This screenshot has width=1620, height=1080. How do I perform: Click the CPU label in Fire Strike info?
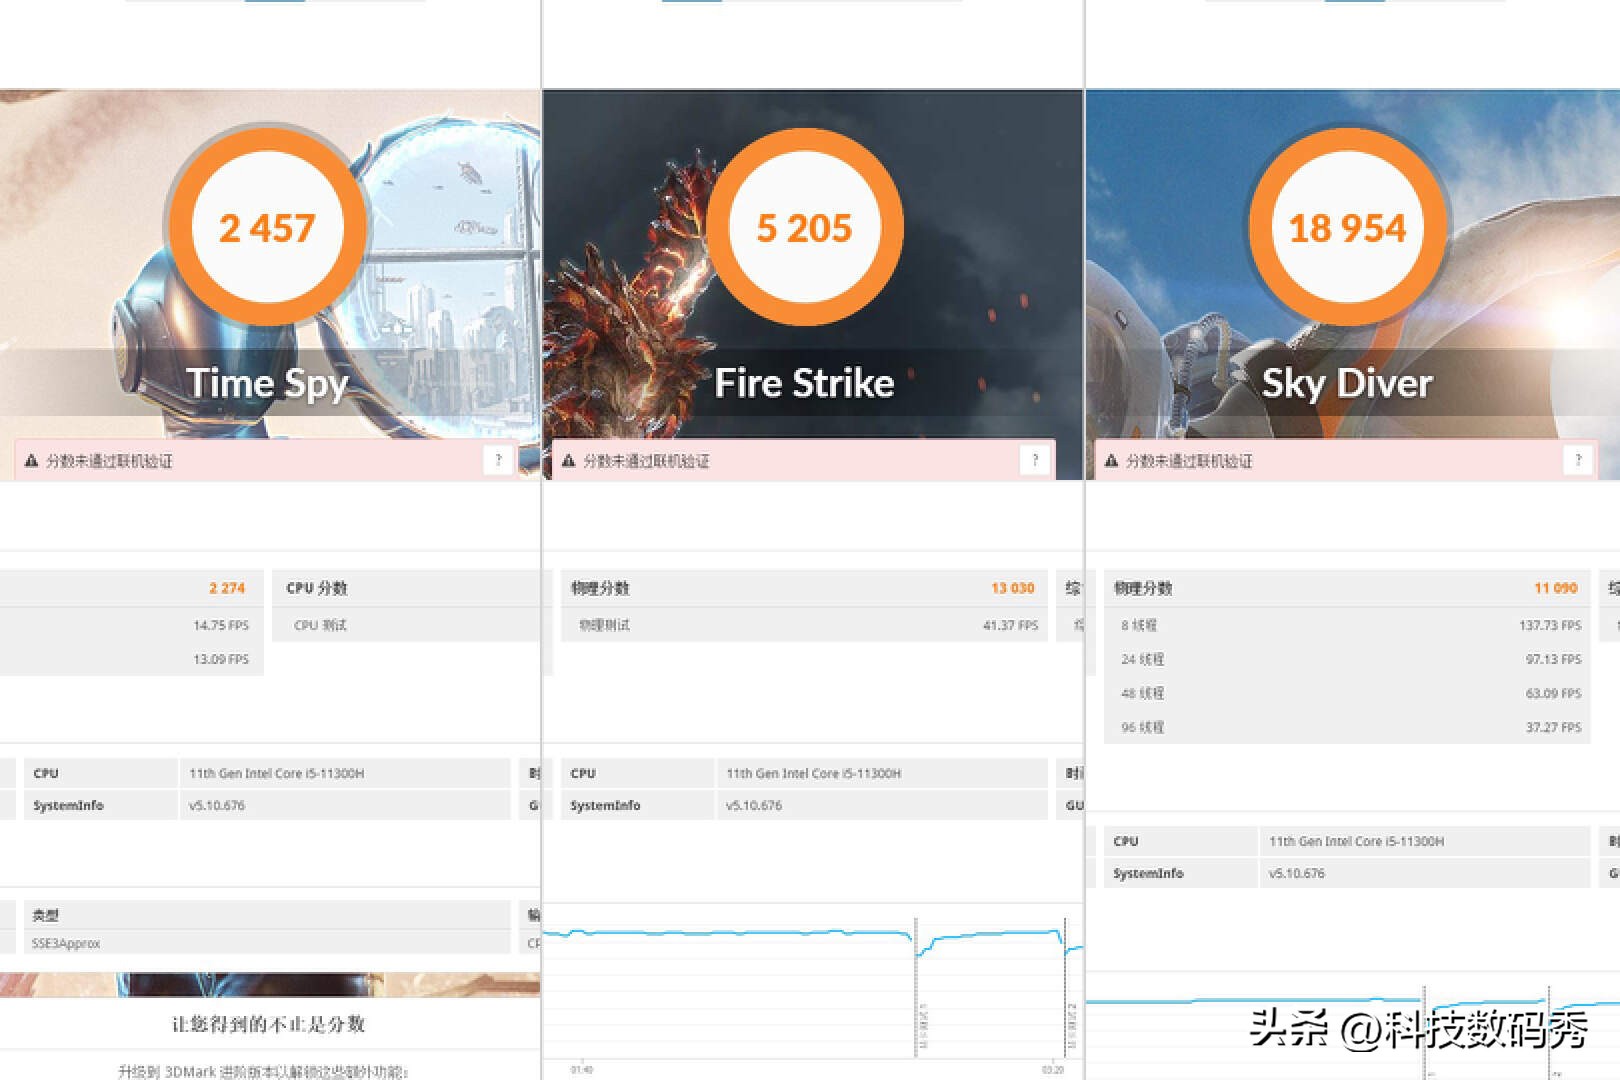pos(582,773)
